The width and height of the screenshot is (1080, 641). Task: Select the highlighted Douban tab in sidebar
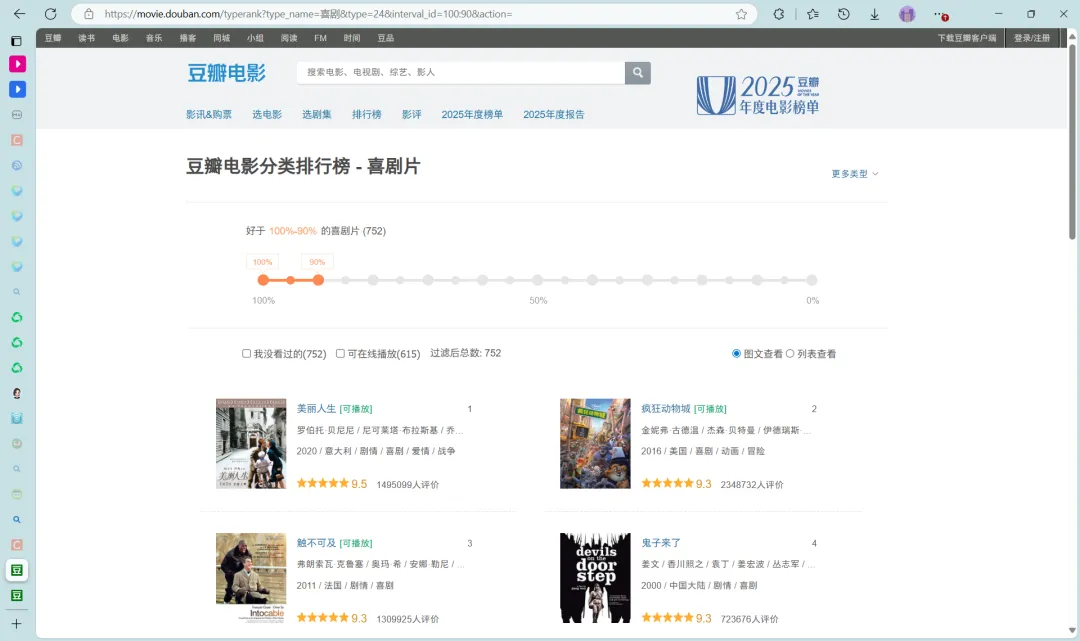point(17,570)
